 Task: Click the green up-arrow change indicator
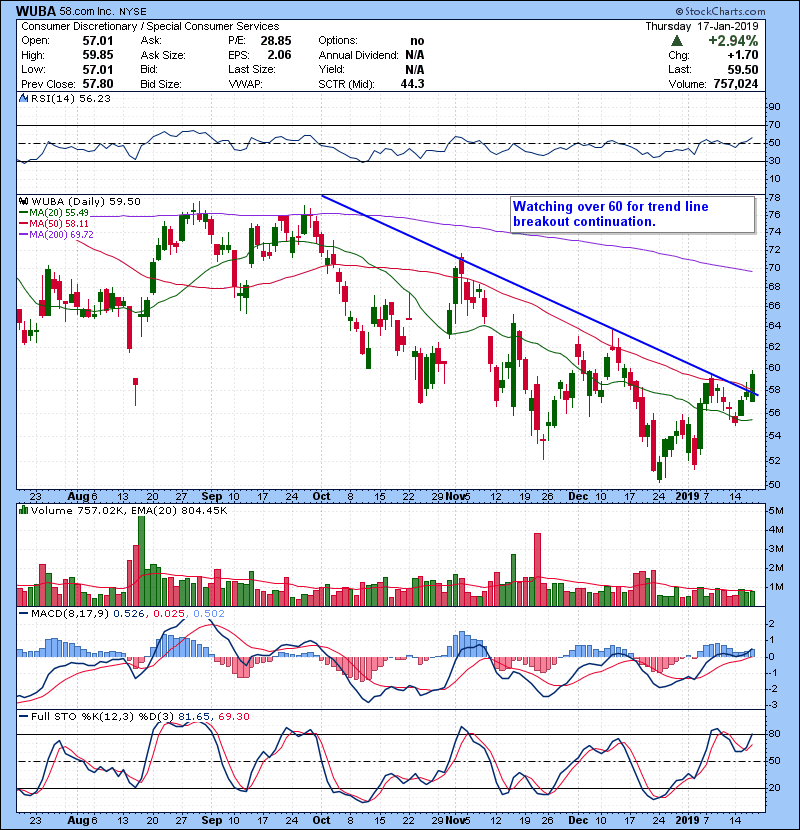click(x=677, y=41)
